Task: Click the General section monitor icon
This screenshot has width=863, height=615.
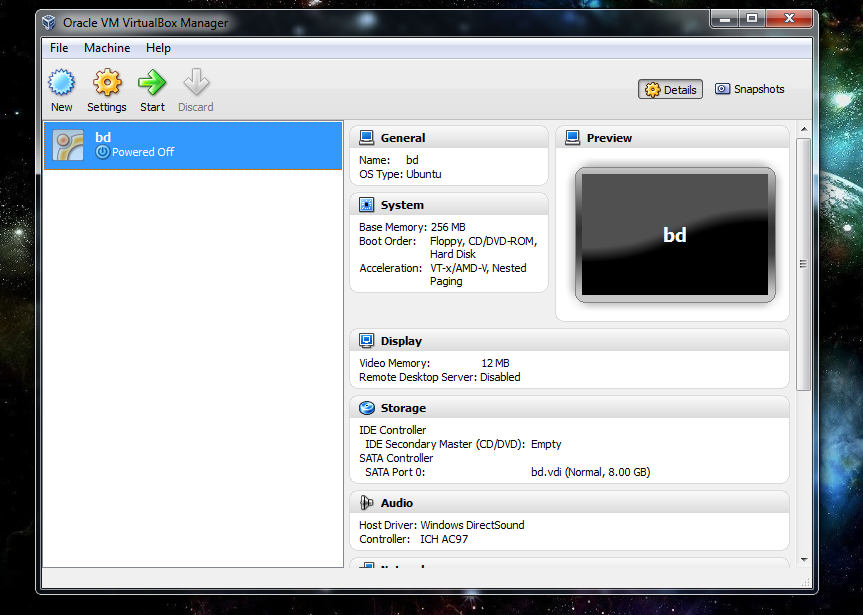Action: (x=367, y=138)
